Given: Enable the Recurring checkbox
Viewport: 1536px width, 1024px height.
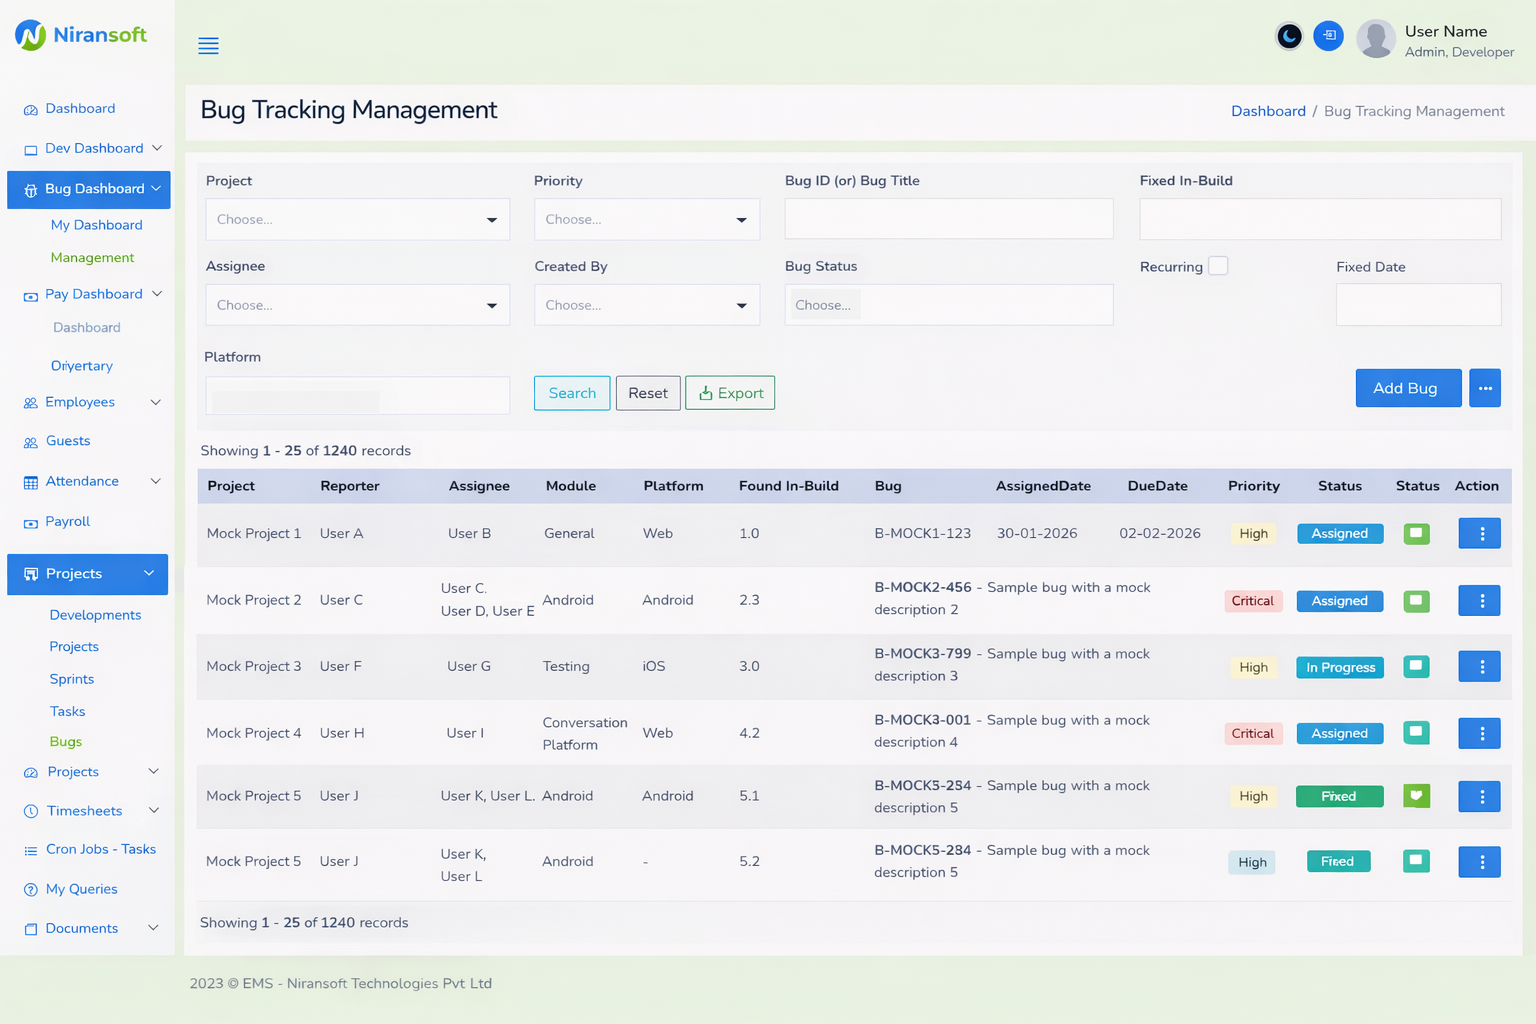Looking at the screenshot, I should (x=1218, y=266).
